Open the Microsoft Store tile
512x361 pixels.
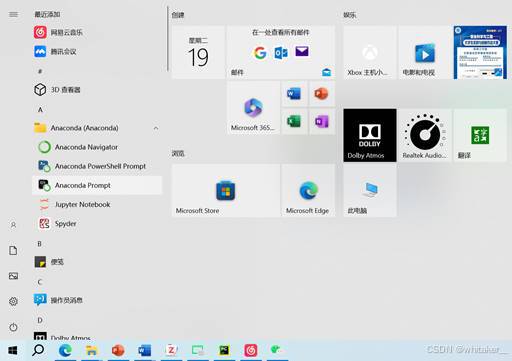226,191
